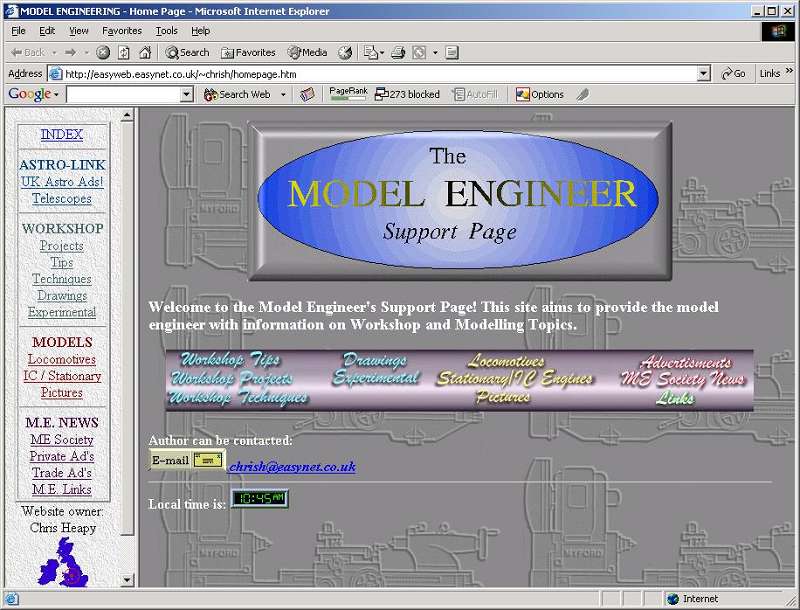Go to the Home page icon

coord(145,52)
